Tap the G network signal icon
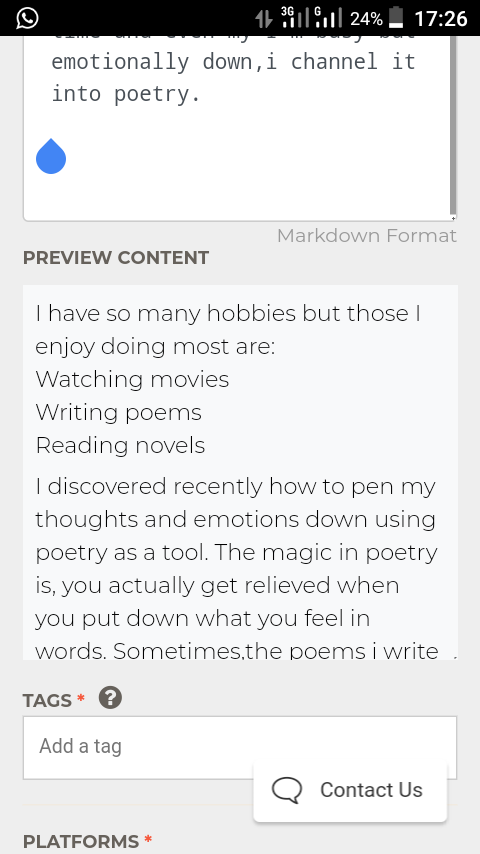 327,17
